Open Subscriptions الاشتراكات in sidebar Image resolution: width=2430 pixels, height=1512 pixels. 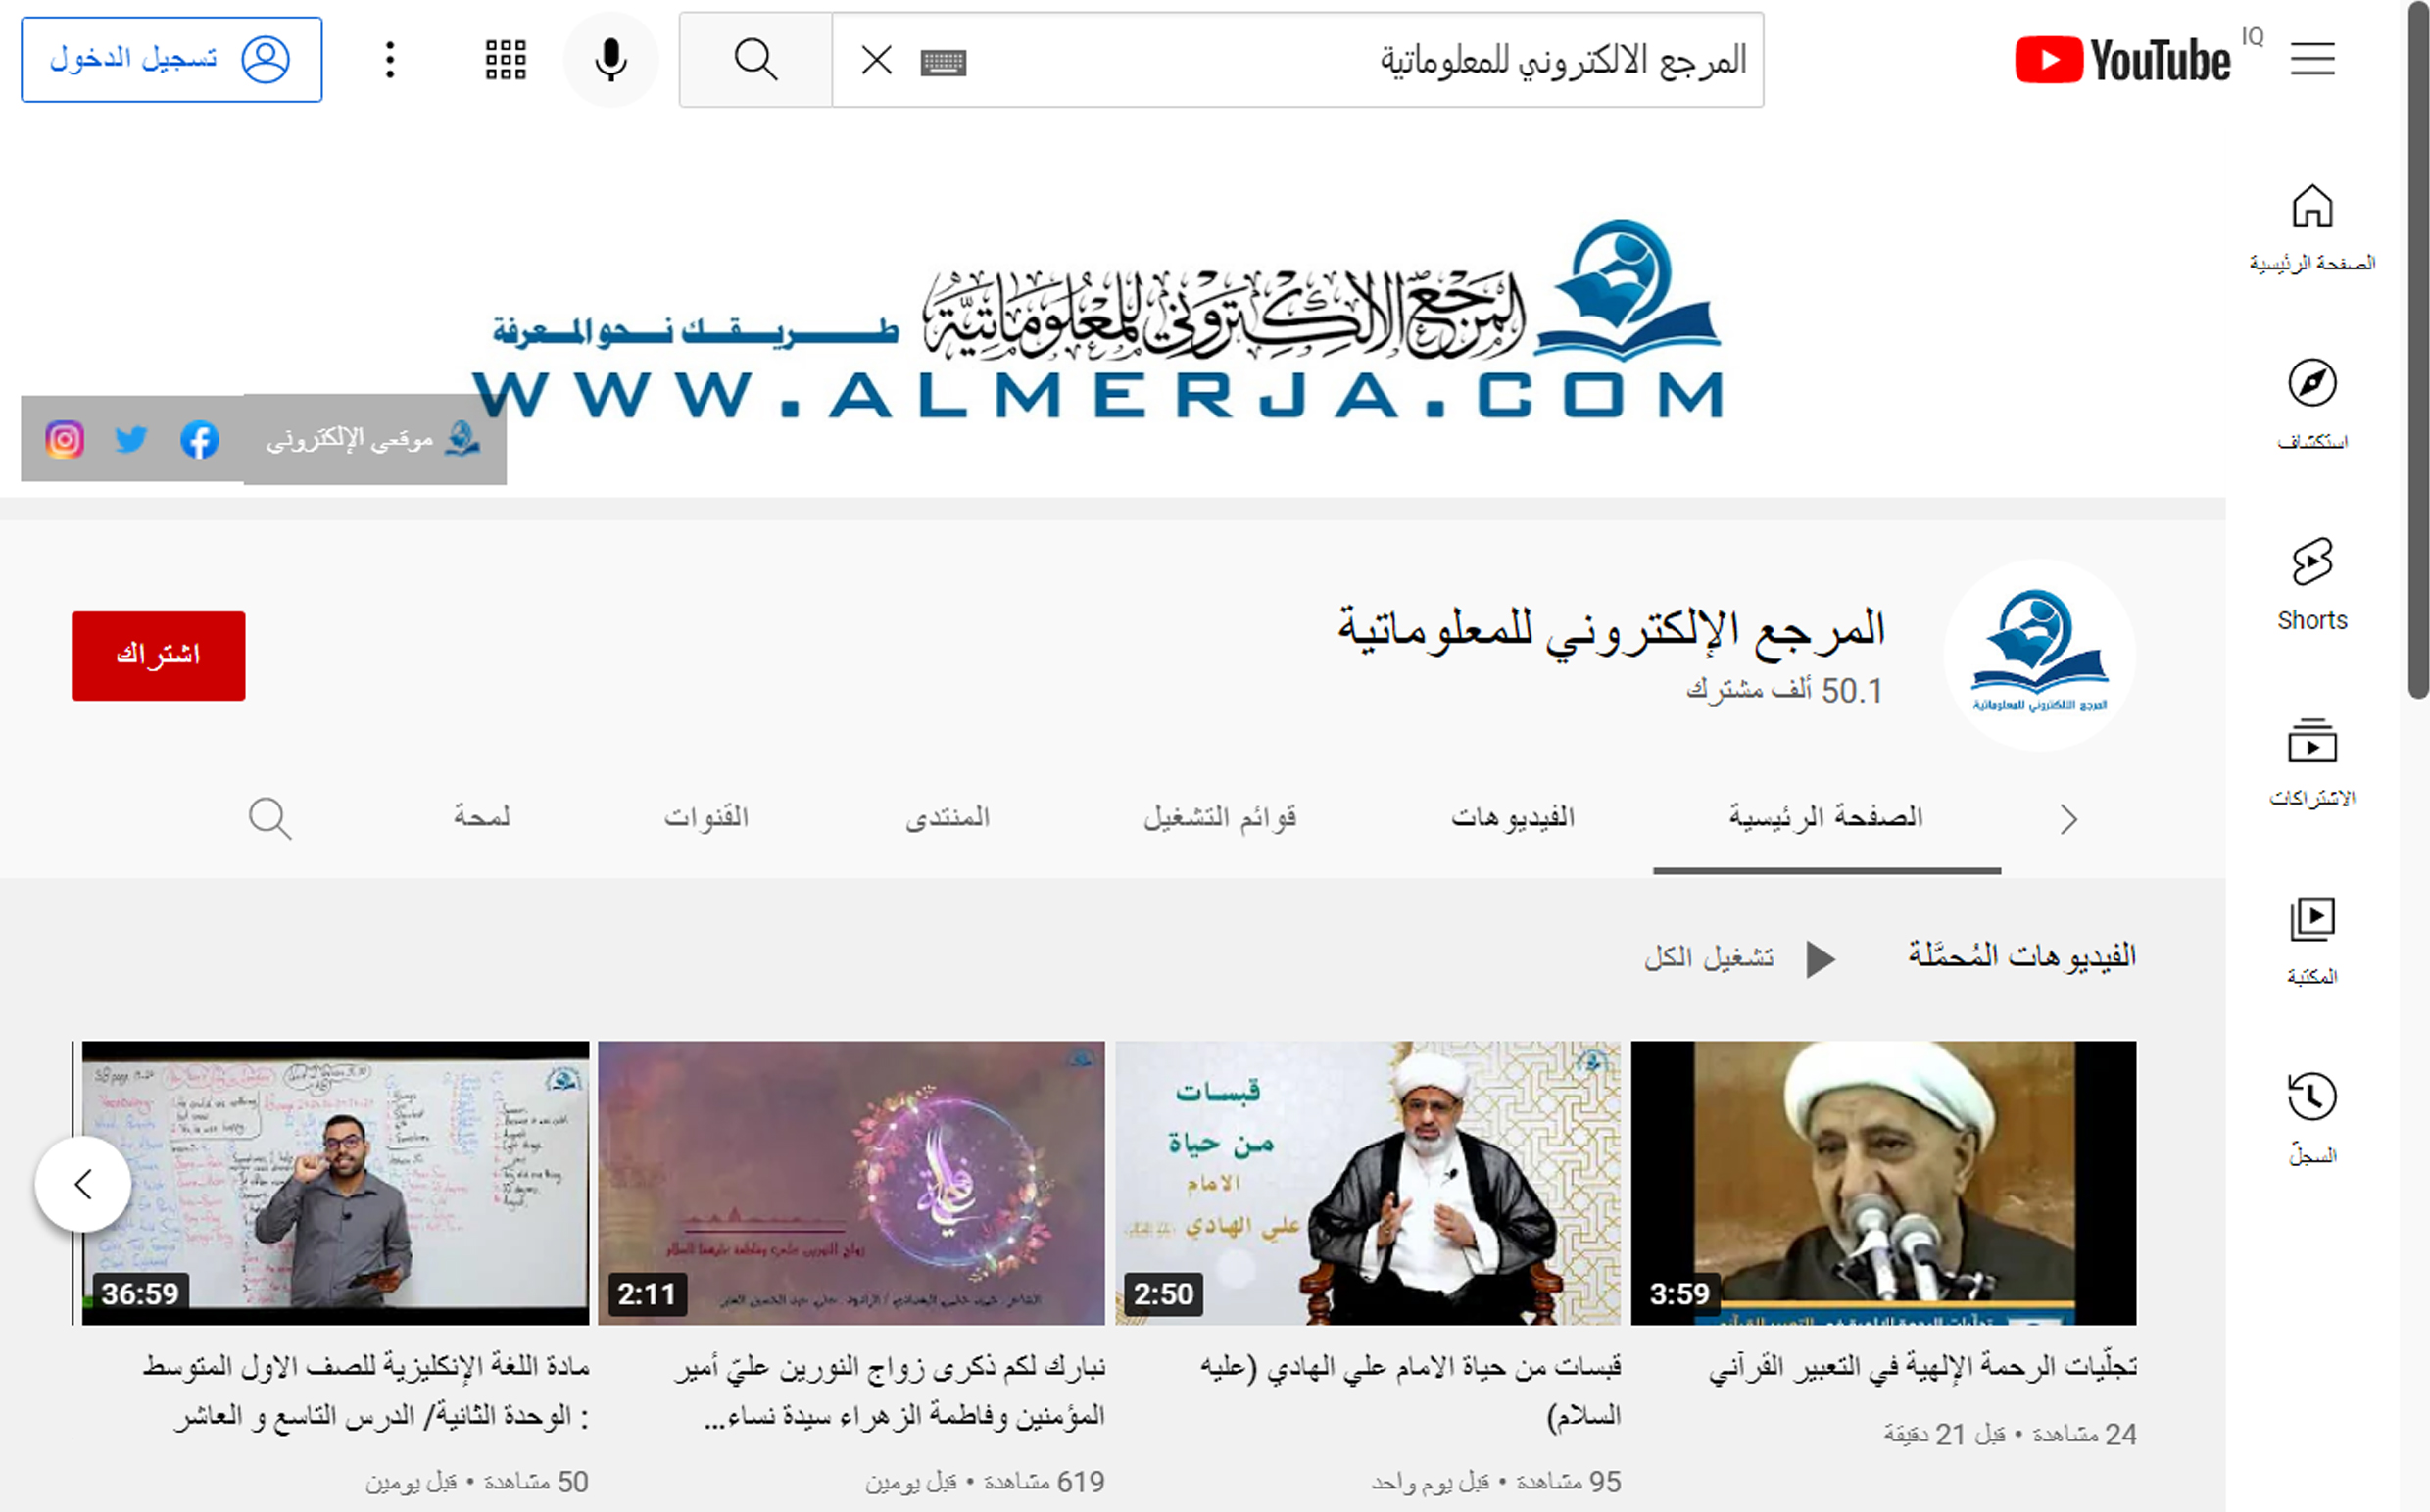pos(2312,762)
